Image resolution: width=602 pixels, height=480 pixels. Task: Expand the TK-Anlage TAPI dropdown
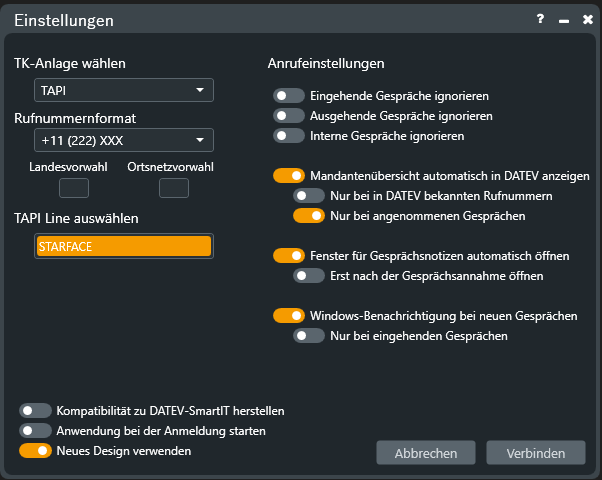point(124,90)
